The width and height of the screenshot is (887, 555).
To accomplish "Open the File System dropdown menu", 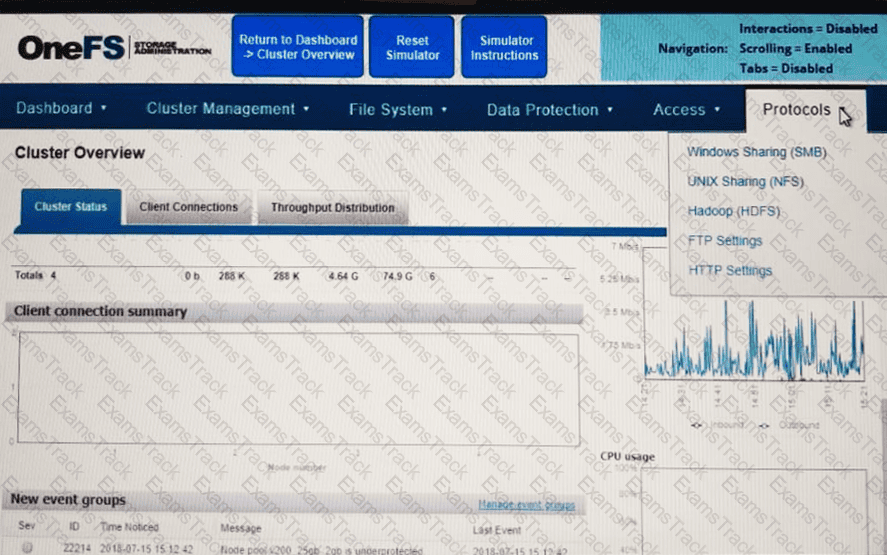I will click(x=398, y=110).
